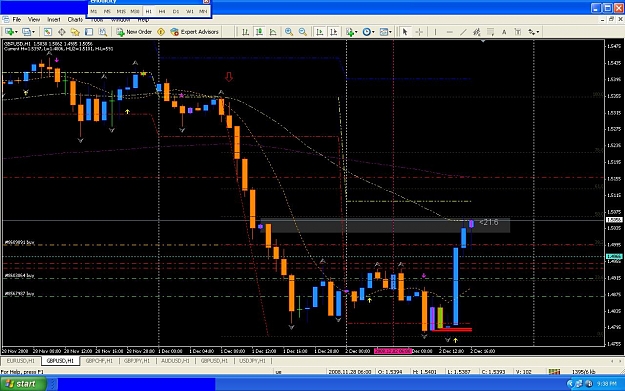Expand the Templates dropdown arrow
Screen dimensions: 625x391
390,32
